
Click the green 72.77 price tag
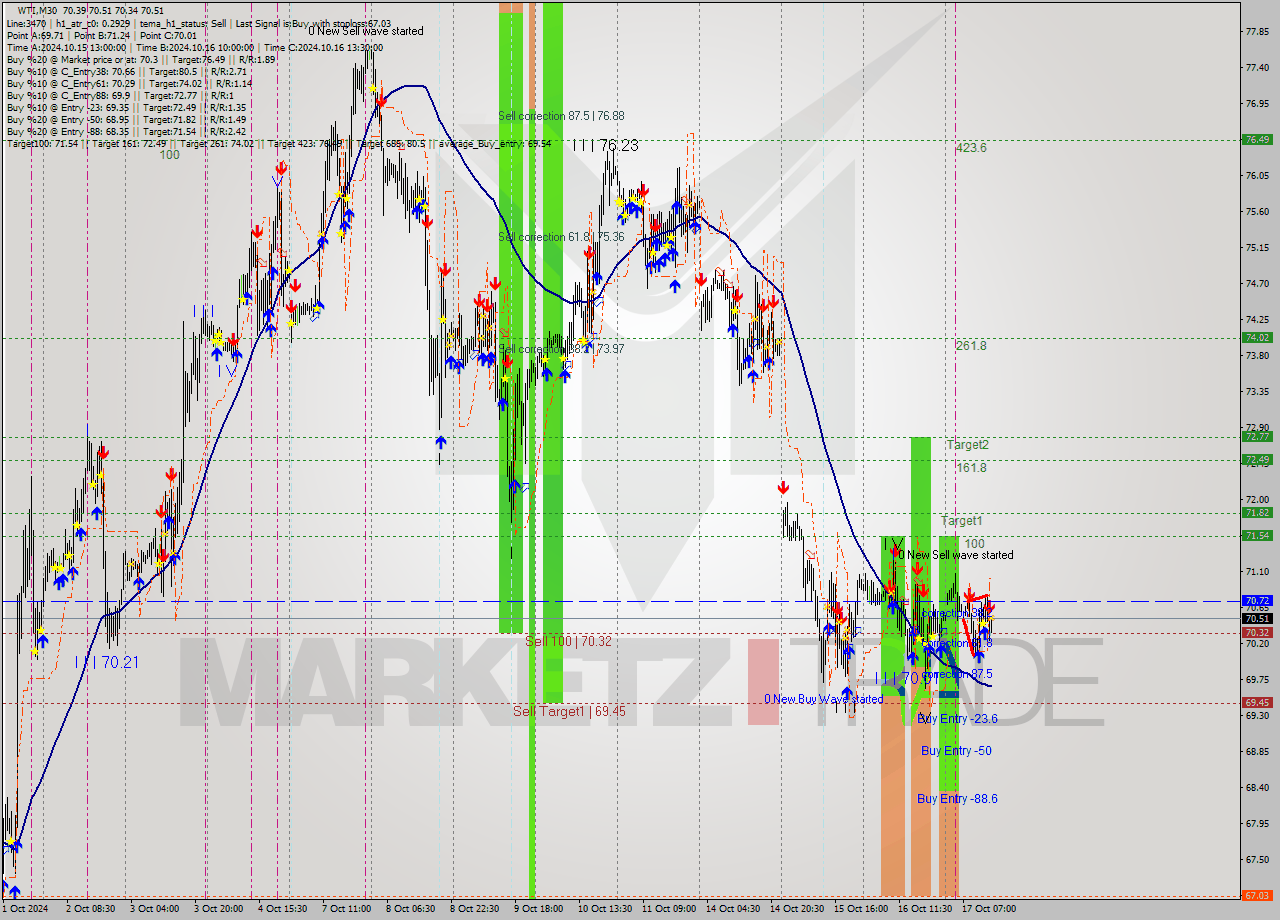[1257, 437]
